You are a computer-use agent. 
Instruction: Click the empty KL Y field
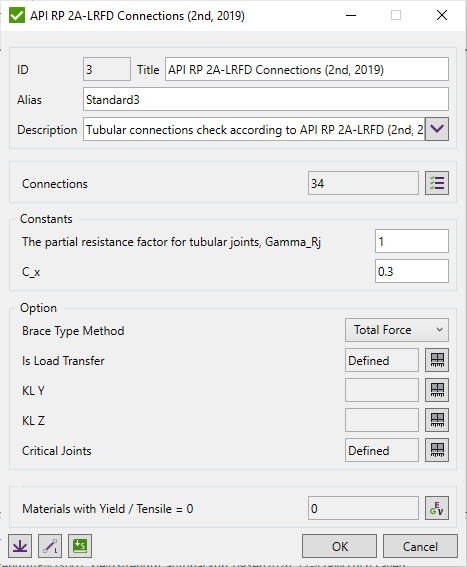[382, 390]
